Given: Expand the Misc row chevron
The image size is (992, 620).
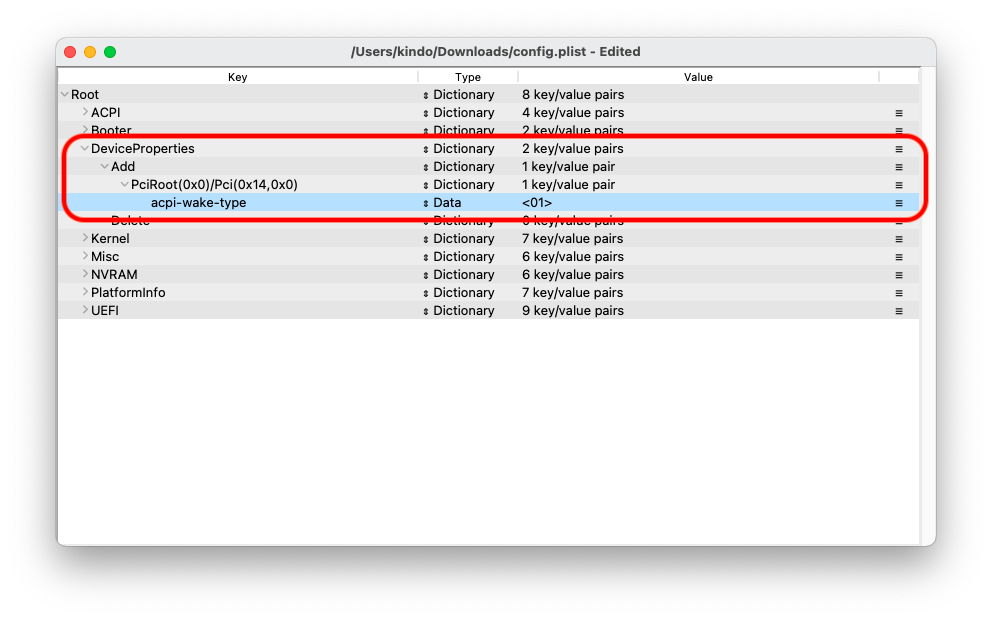Looking at the screenshot, I should pyautogui.click(x=85, y=256).
